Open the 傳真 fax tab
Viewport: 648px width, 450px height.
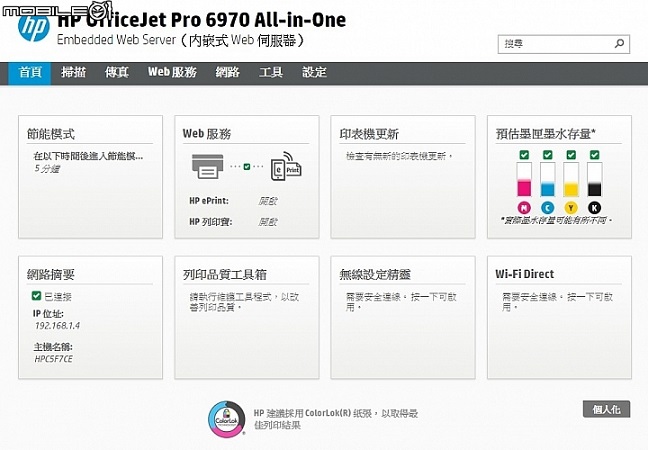coord(117,72)
